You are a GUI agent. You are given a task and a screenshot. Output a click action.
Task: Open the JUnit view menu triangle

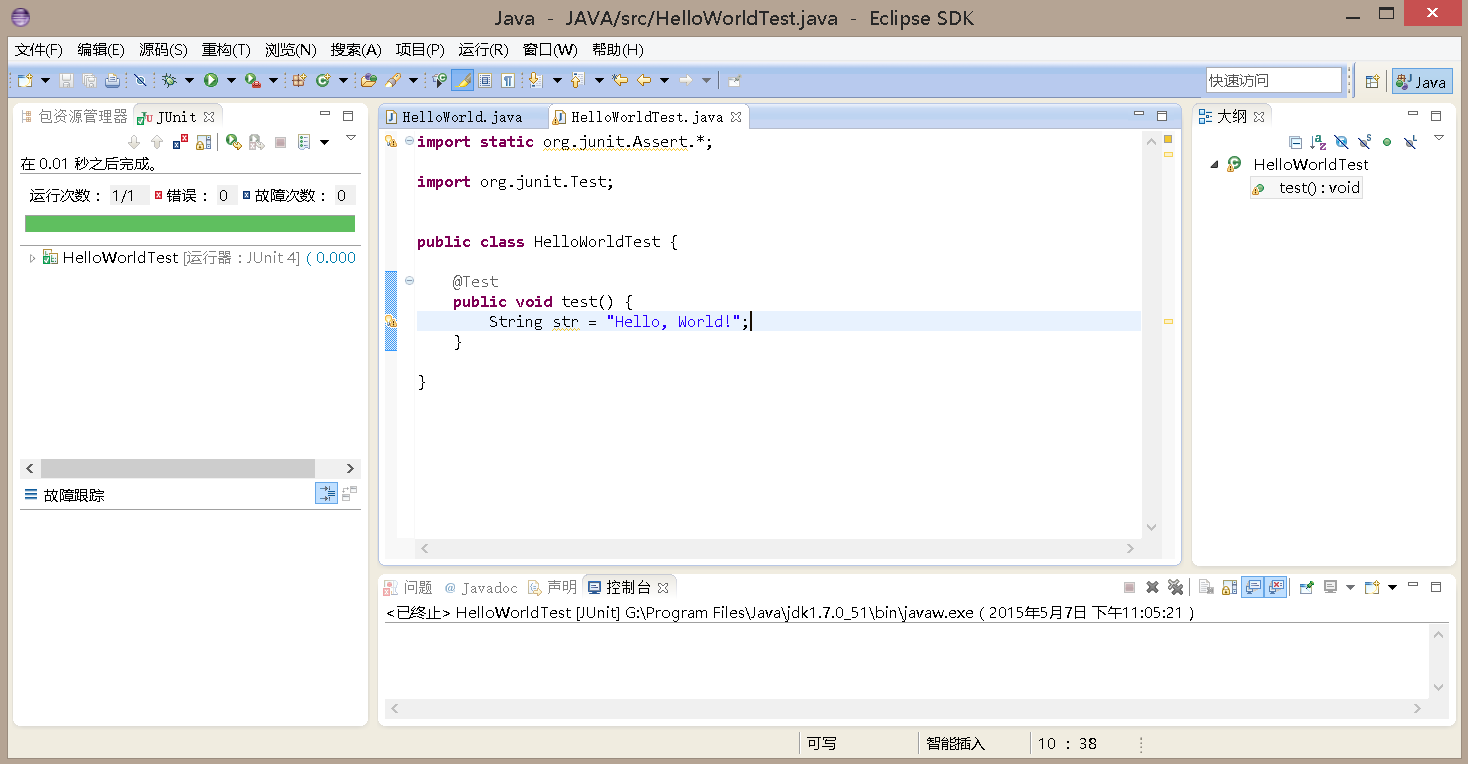[351, 138]
